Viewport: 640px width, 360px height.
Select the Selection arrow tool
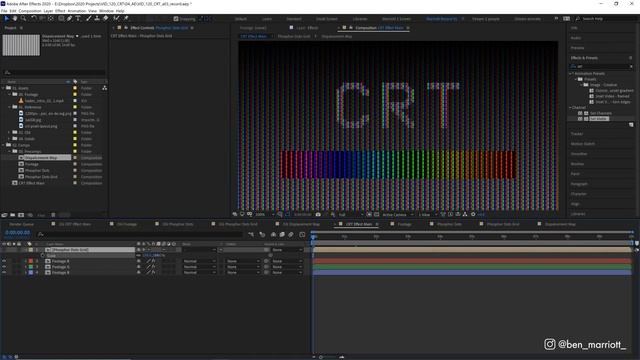pos(7,18)
